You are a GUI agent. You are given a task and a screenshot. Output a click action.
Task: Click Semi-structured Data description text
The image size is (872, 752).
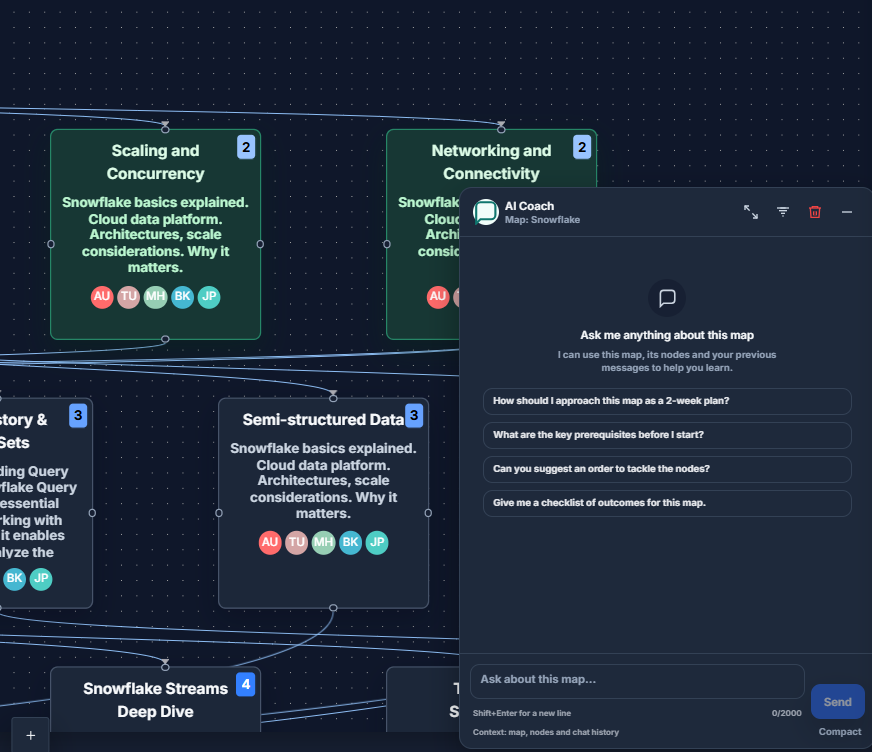pos(323,481)
